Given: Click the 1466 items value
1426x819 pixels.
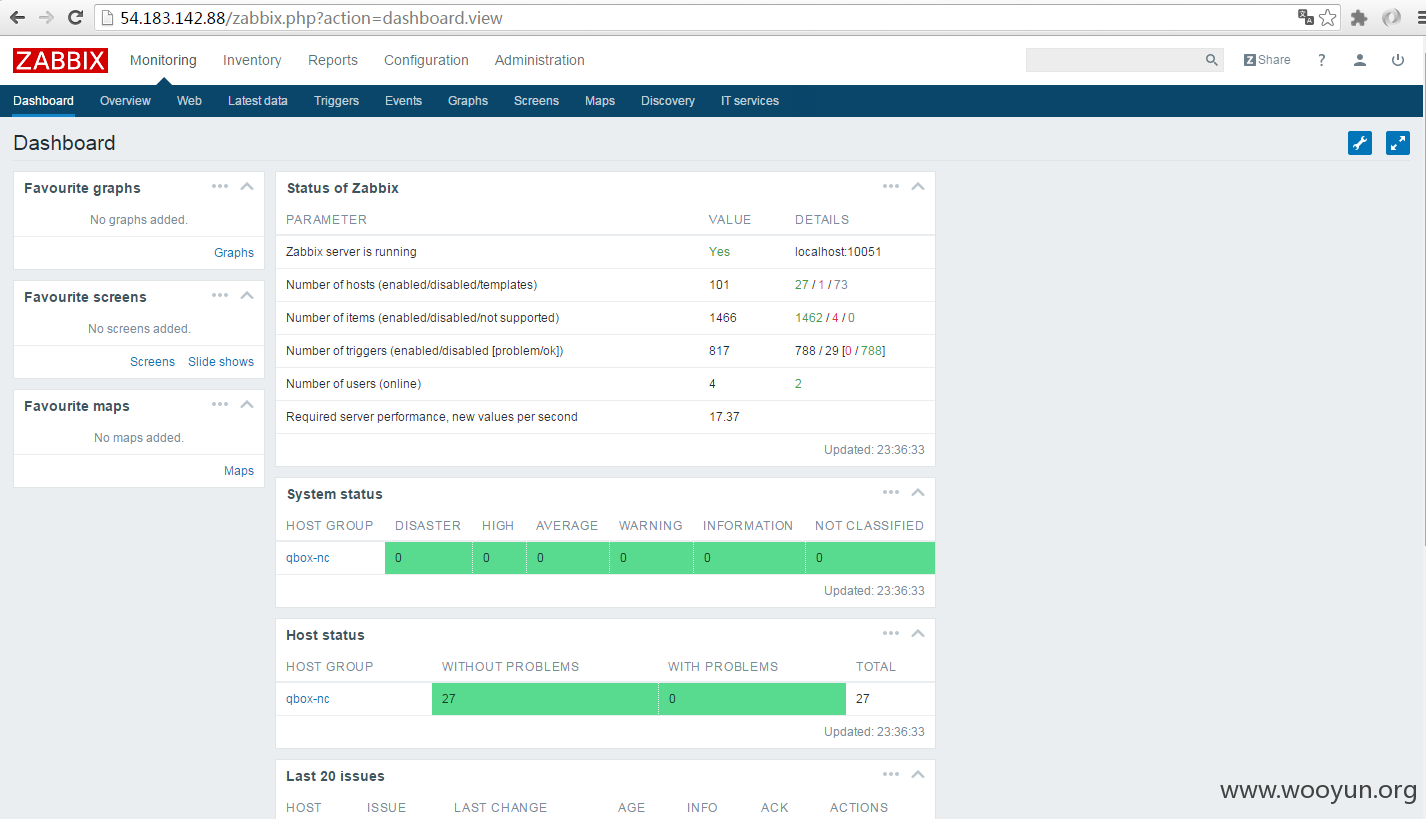Looking at the screenshot, I should pos(723,318).
